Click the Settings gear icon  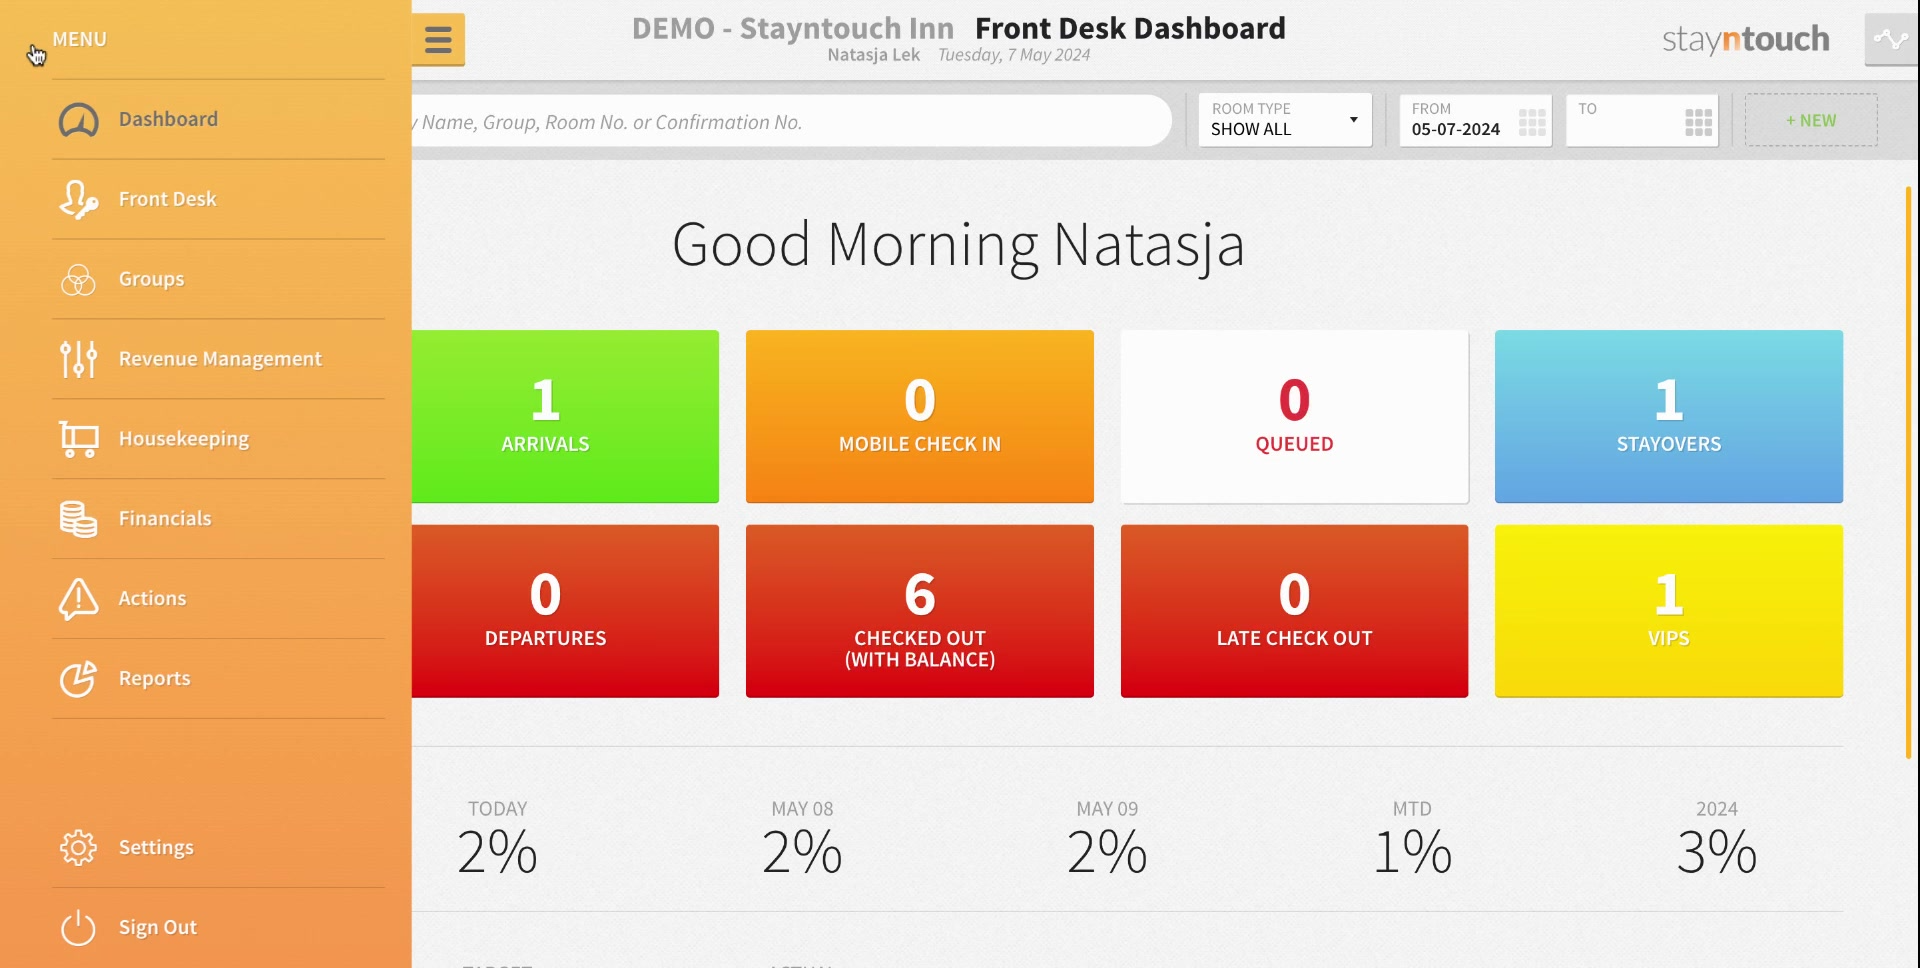click(x=78, y=847)
